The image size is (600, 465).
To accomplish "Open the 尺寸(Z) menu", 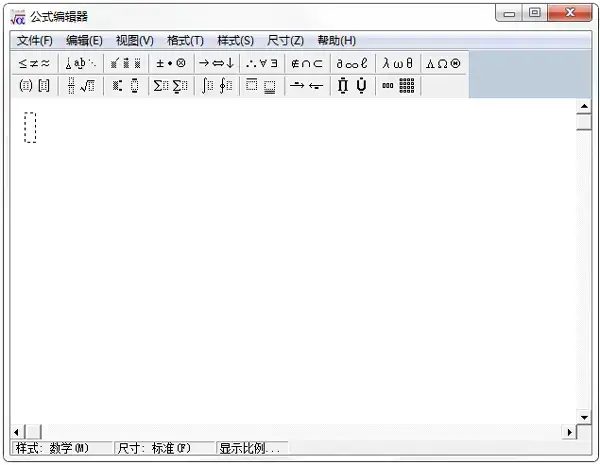I will point(285,41).
